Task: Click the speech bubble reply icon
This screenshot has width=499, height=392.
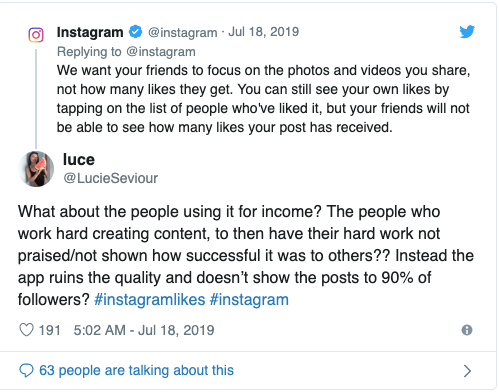Action: (26, 370)
